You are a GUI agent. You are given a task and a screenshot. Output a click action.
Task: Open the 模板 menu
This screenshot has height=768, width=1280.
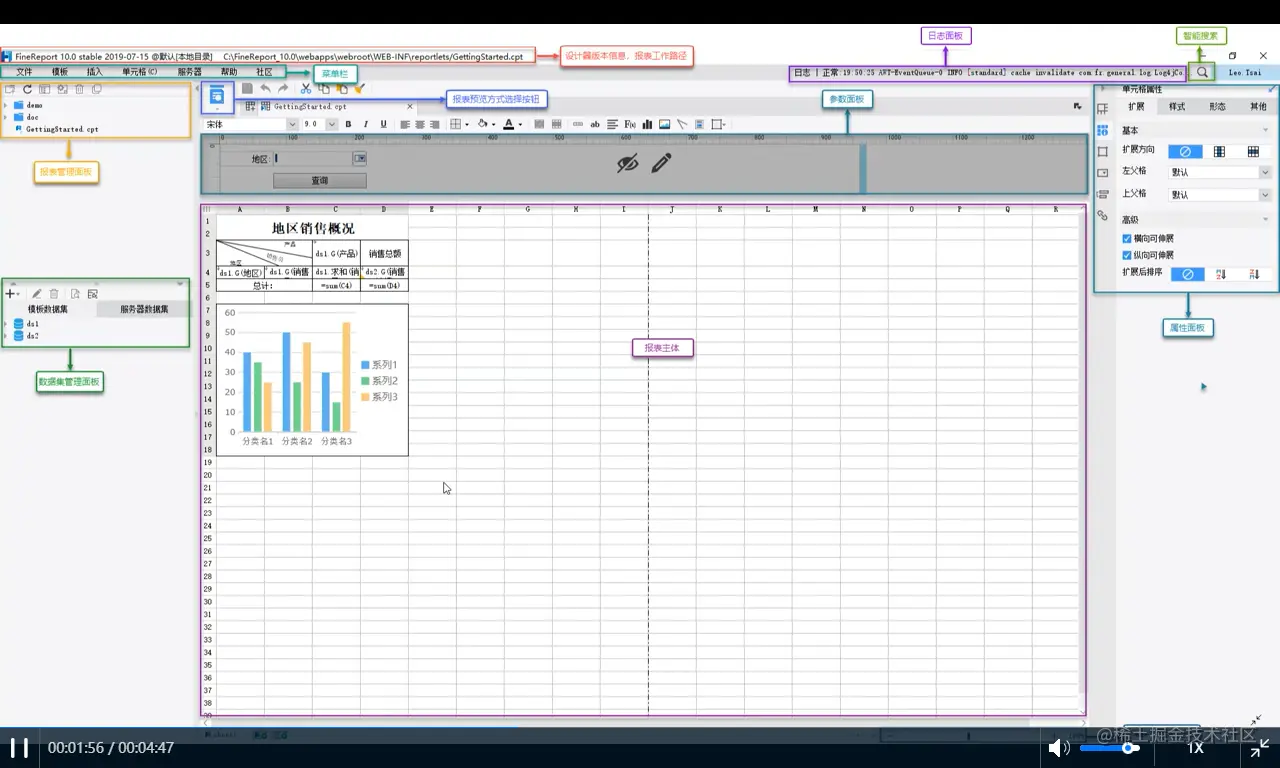tap(60, 72)
